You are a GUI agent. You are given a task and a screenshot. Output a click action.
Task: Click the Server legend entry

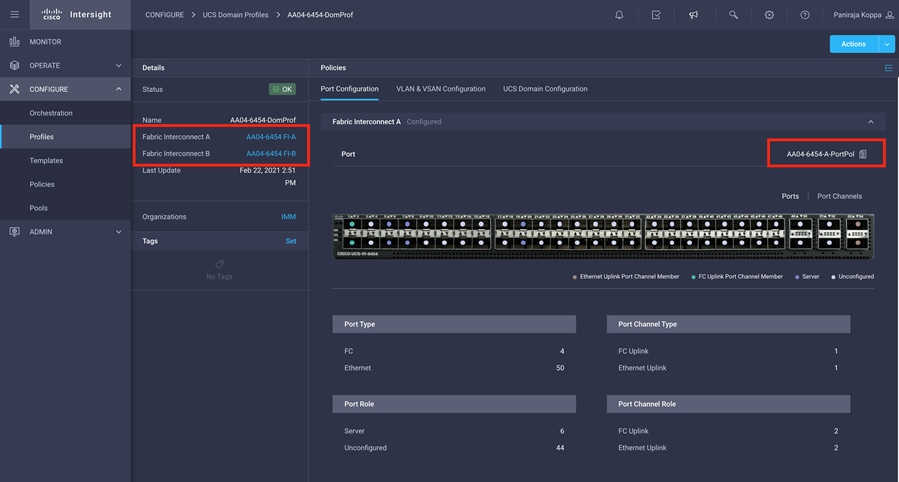(807, 276)
